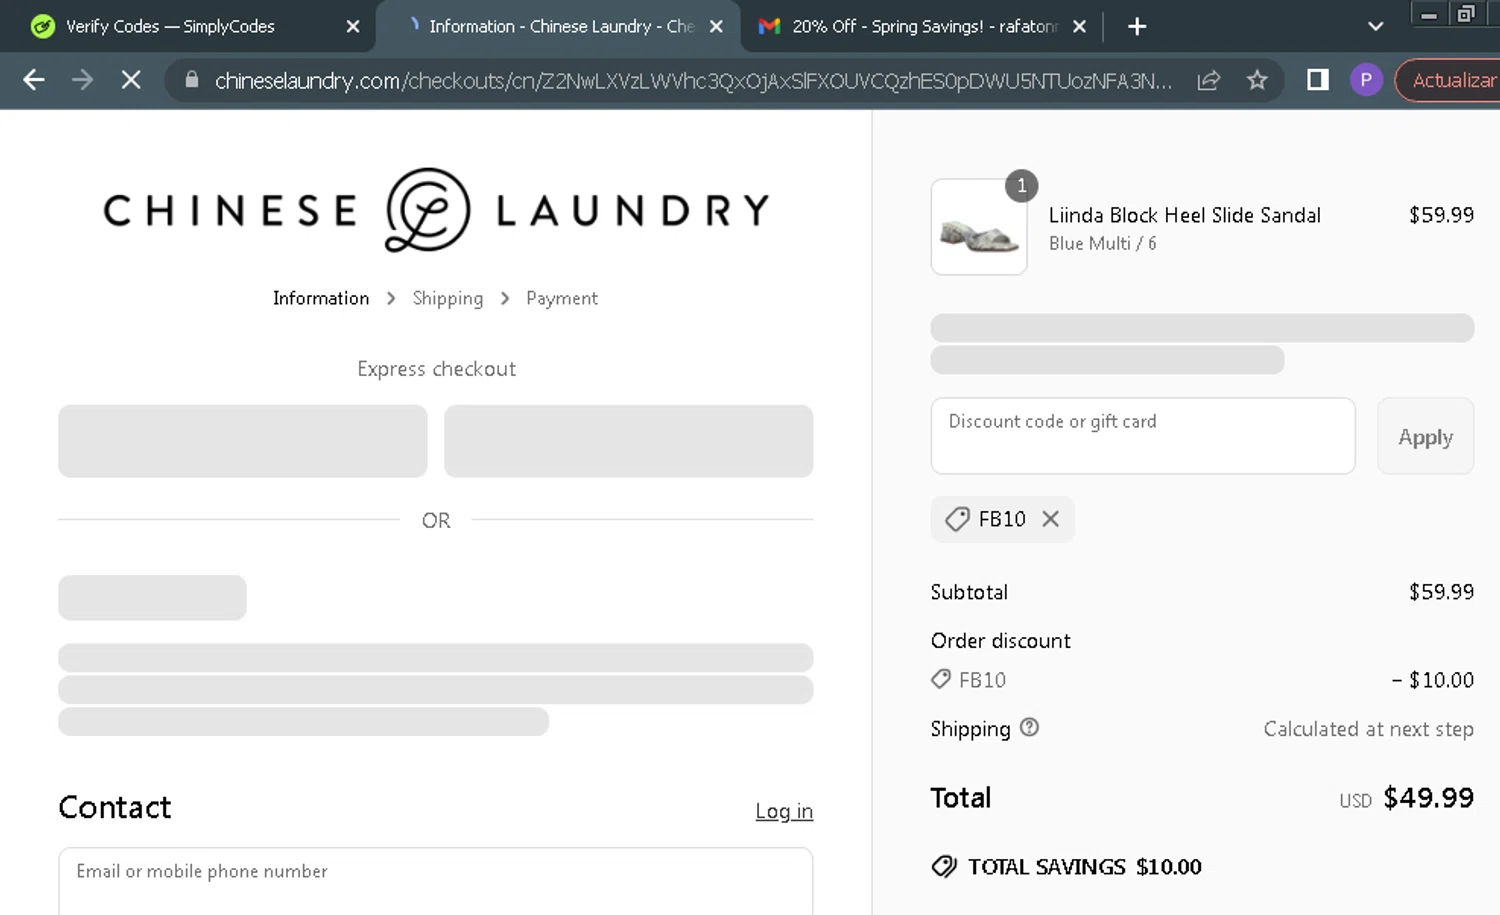Open a new browser tab
This screenshot has height=915, width=1500.
1137,27
